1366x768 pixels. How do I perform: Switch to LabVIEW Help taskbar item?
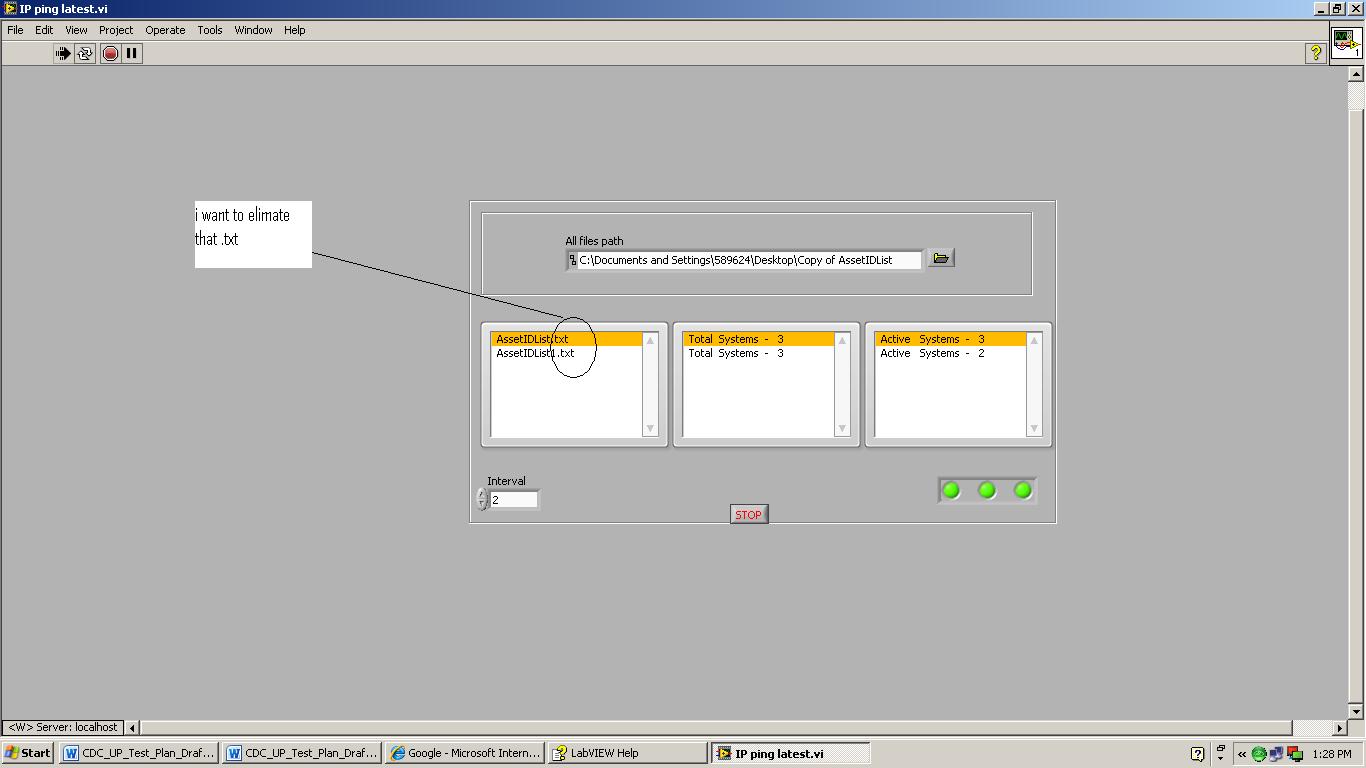(628, 753)
